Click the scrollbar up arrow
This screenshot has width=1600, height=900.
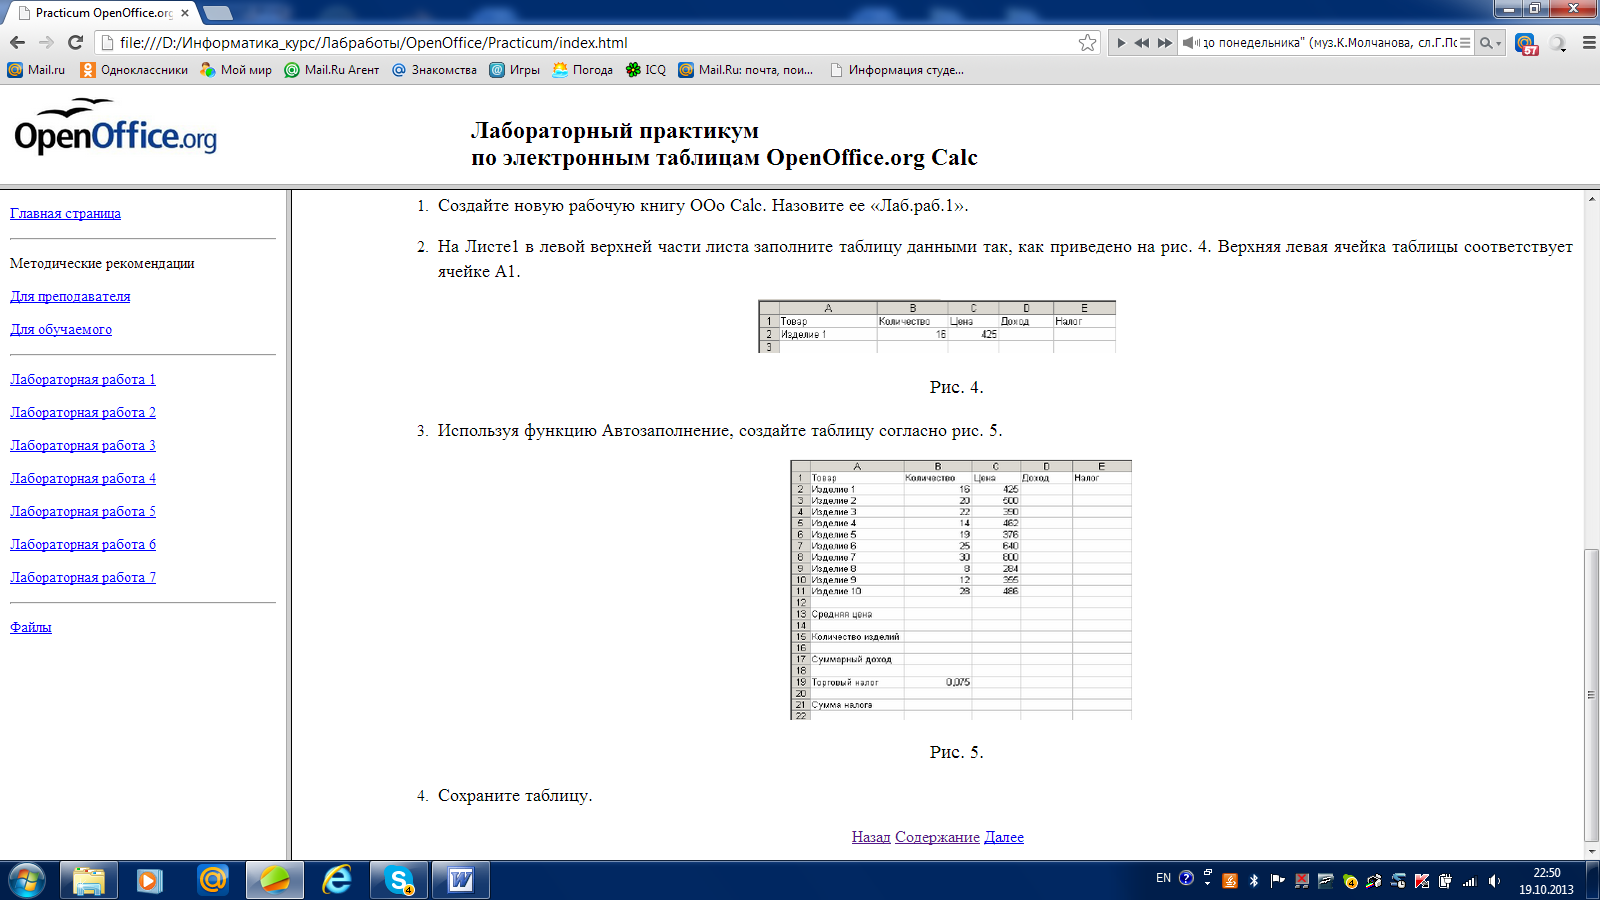tap(1592, 198)
